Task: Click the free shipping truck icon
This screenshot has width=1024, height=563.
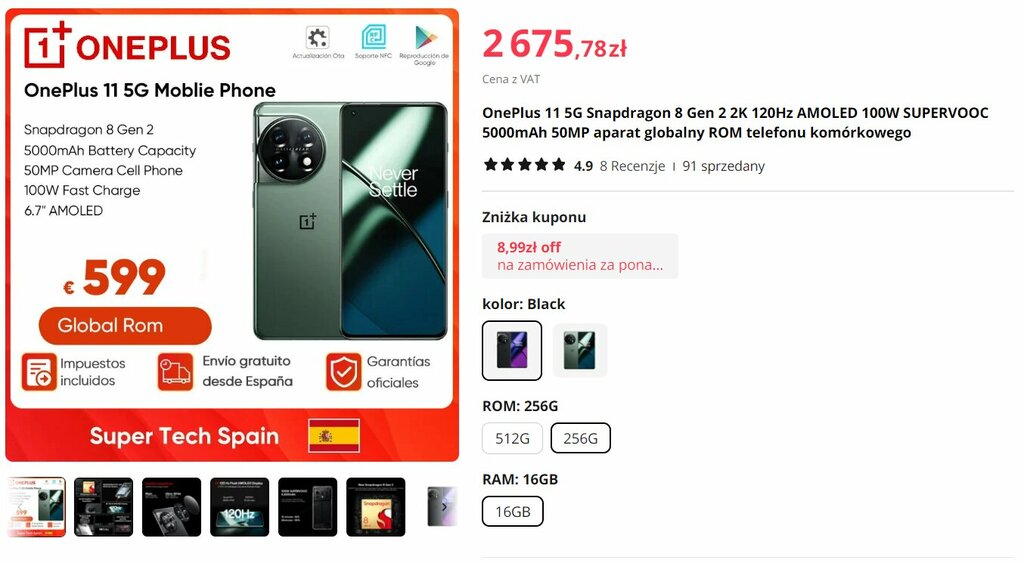Action: [x=175, y=372]
